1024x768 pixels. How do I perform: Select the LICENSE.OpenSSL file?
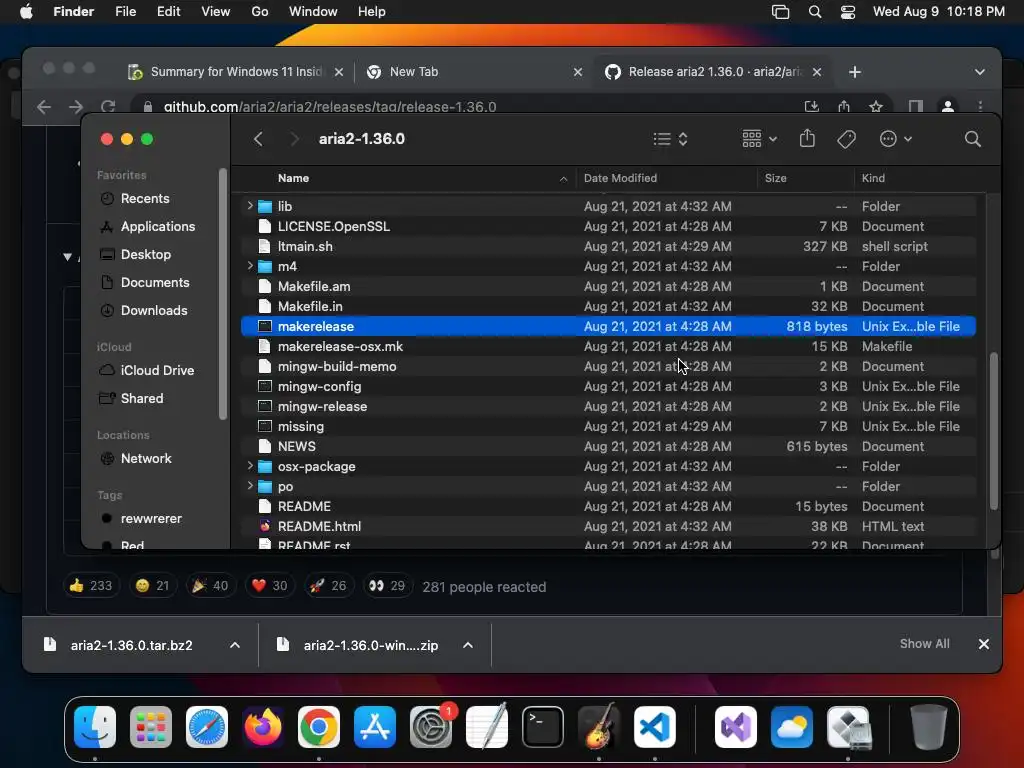click(x=608, y=227)
